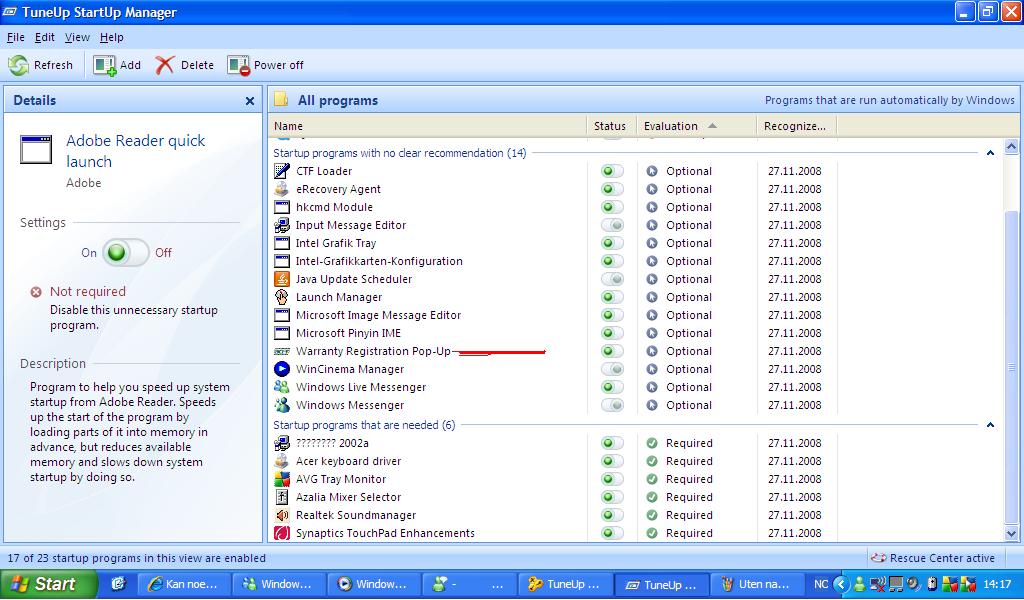Select the eRecovery Agent icon

(x=281, y=189)
